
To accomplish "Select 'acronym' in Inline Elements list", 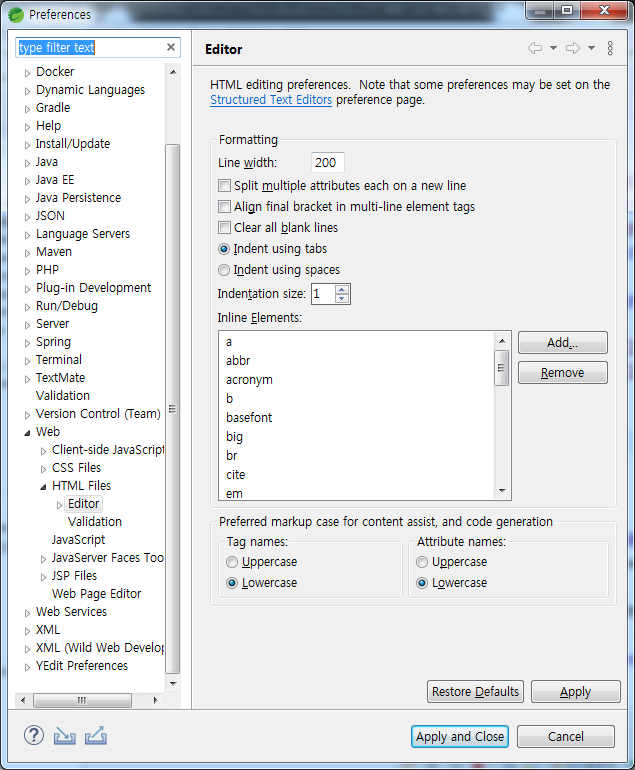I will pyautogui.click(x=249, y=380).
